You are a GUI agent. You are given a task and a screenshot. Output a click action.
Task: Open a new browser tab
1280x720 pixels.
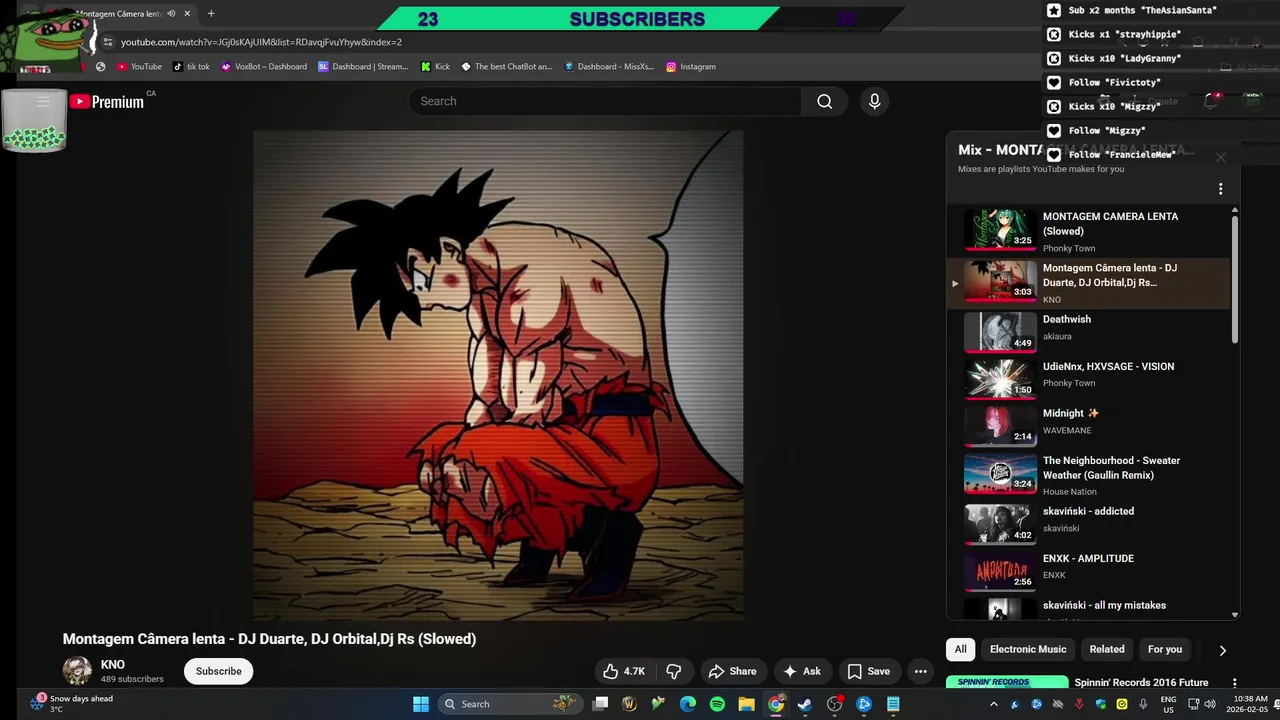211,14
